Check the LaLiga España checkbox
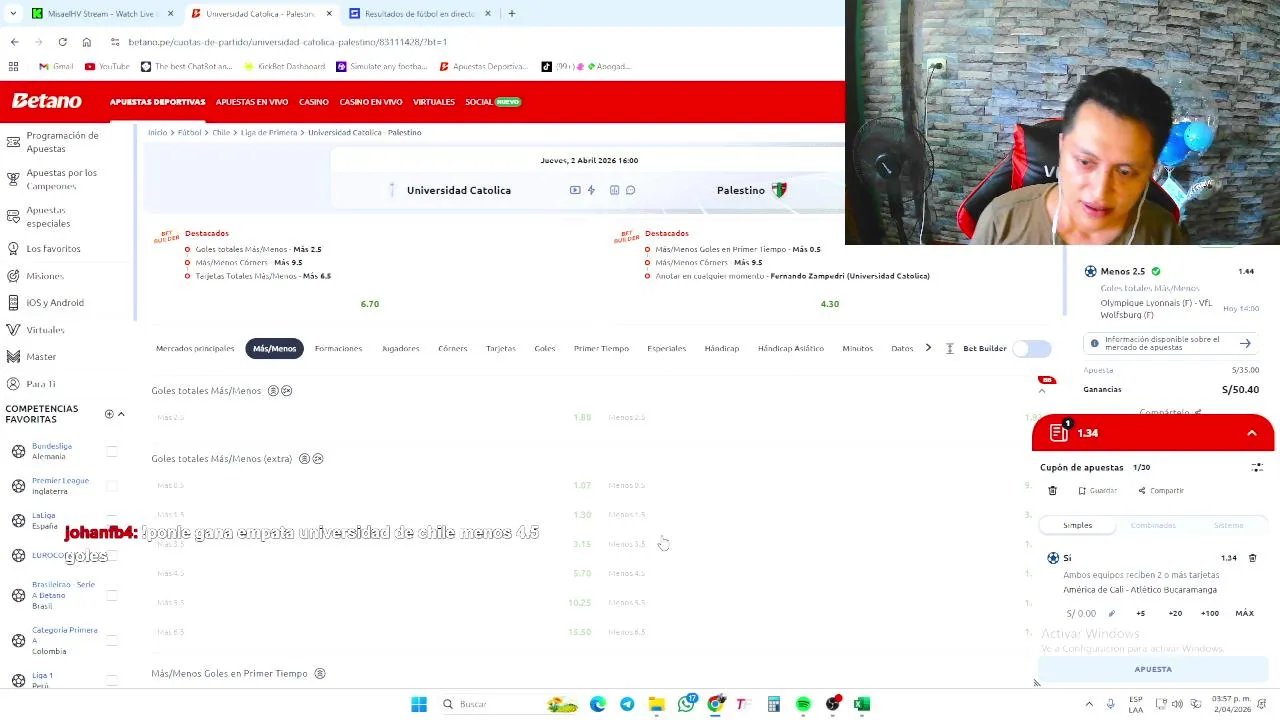The width and height of the screenshot is (1280, 720). tap(112, 520)
